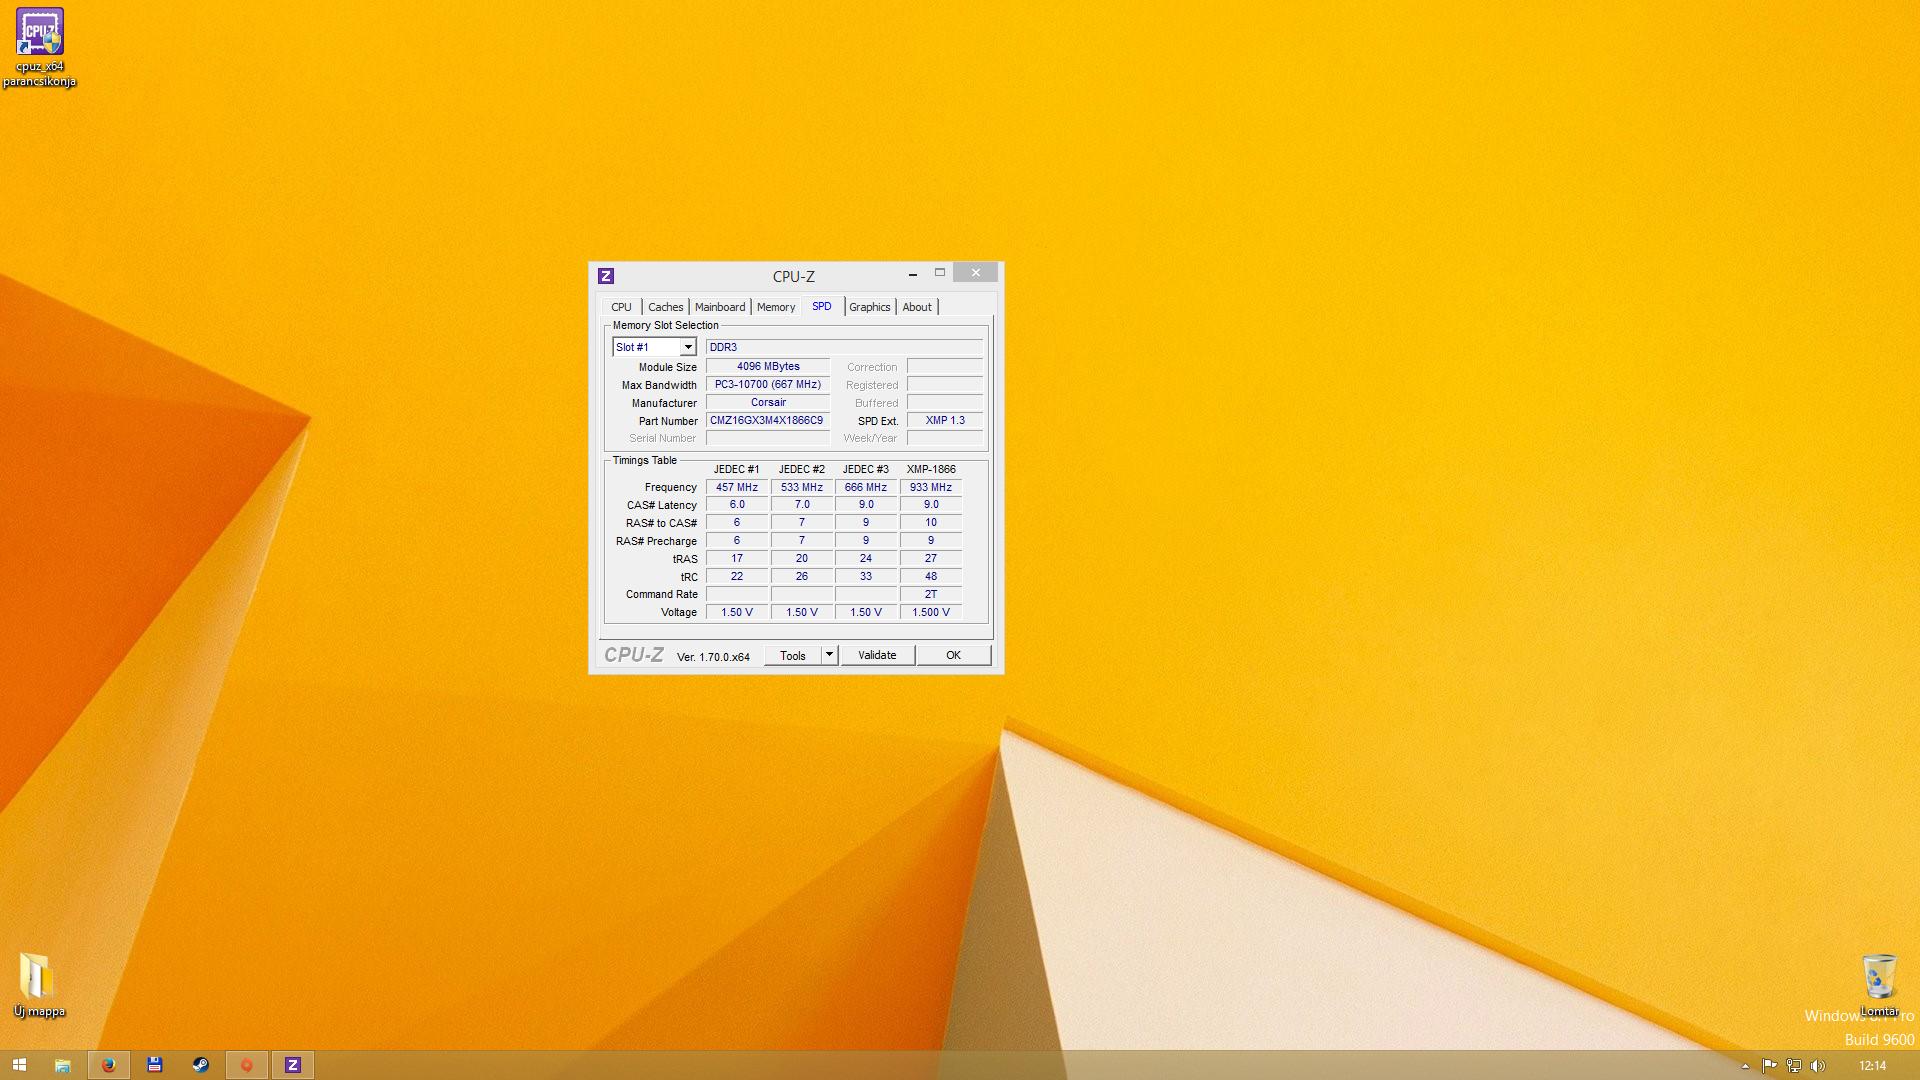Click the Max Bandwidth value PC3-10700 (667 MHz)
This screenshot has height=1080, width=1920.
click(768, 385)
